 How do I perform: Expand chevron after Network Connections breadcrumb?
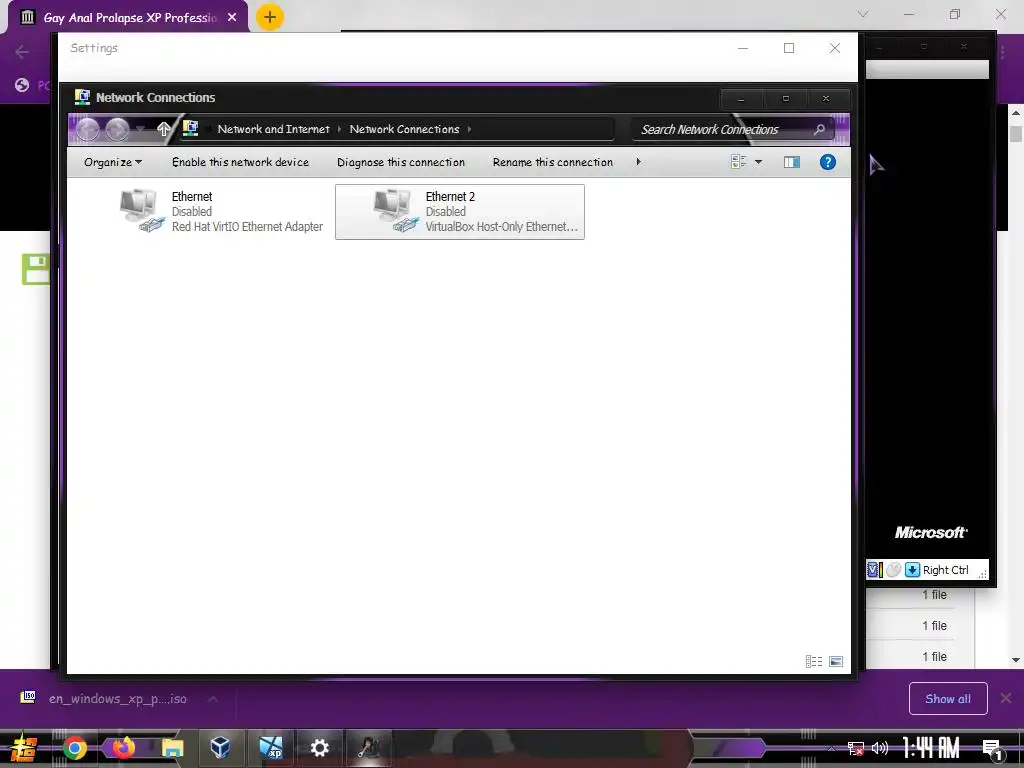point(470,129)
